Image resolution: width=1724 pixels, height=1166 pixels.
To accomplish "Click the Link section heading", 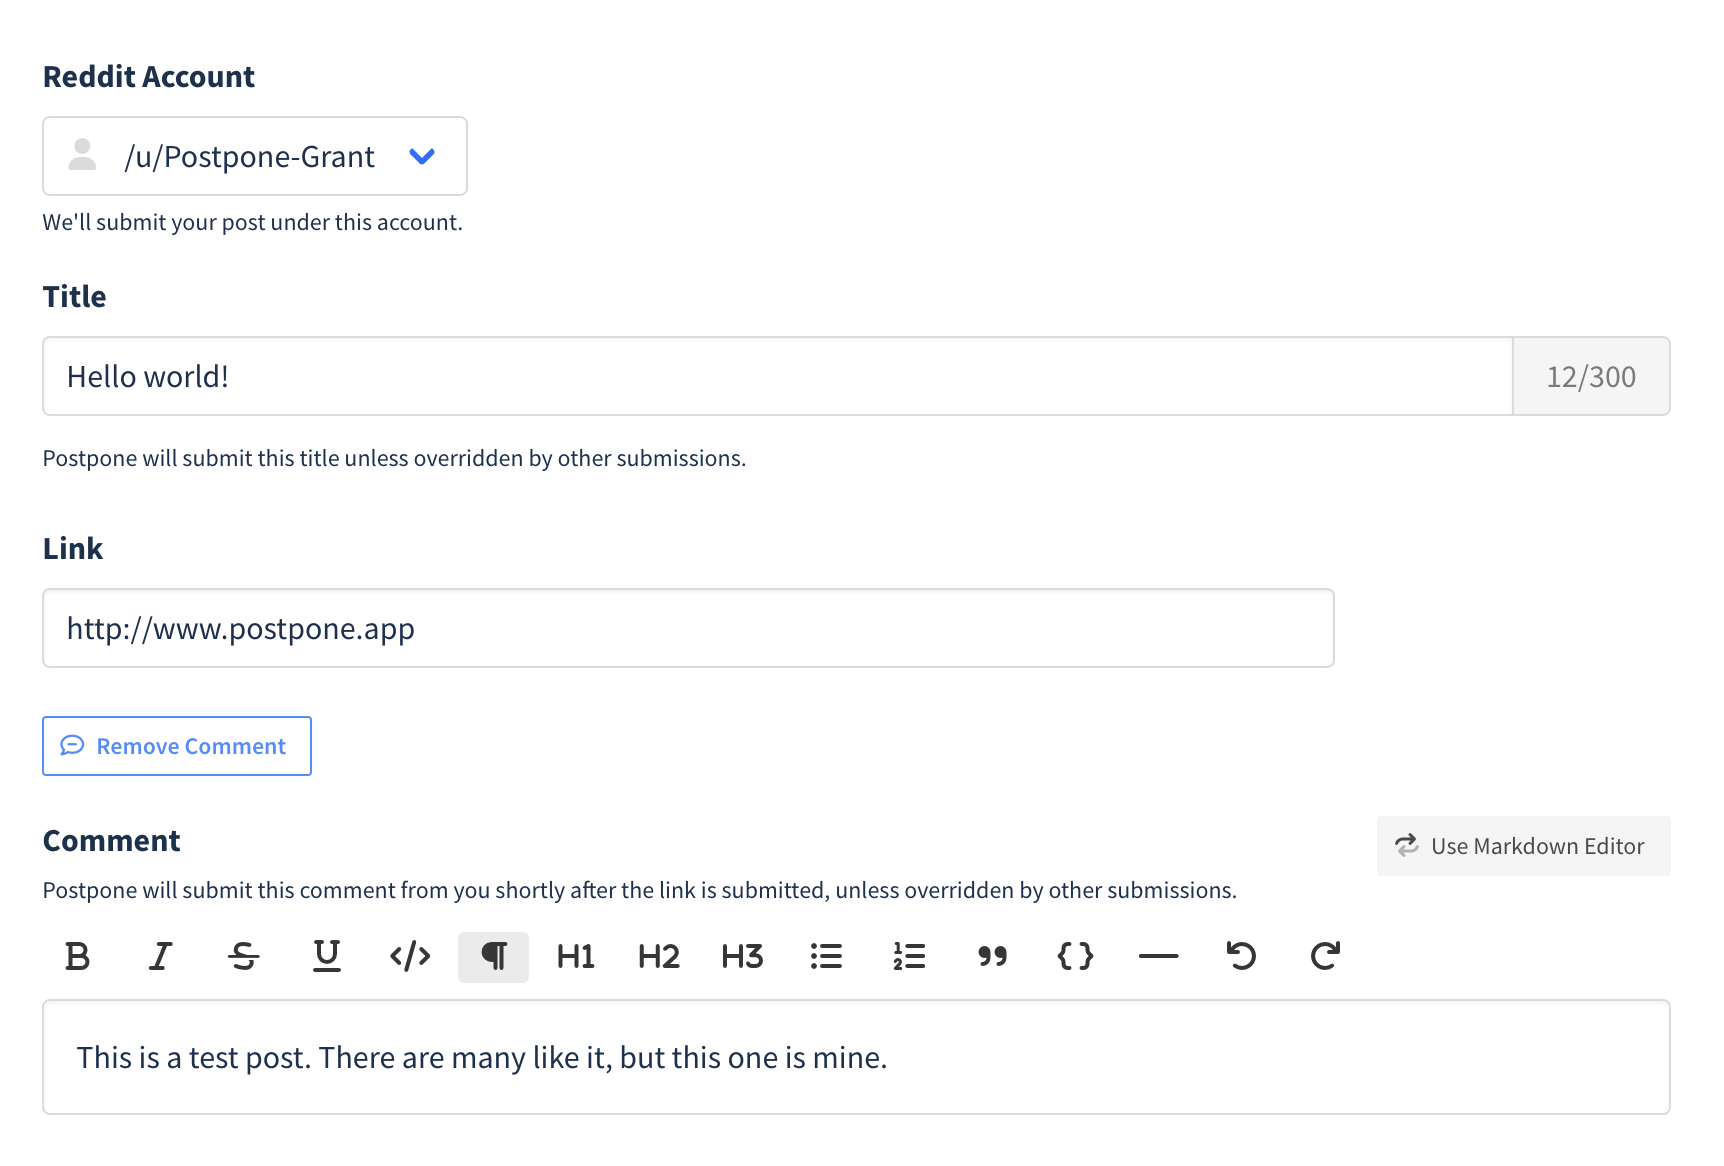I will coord(73,549).
